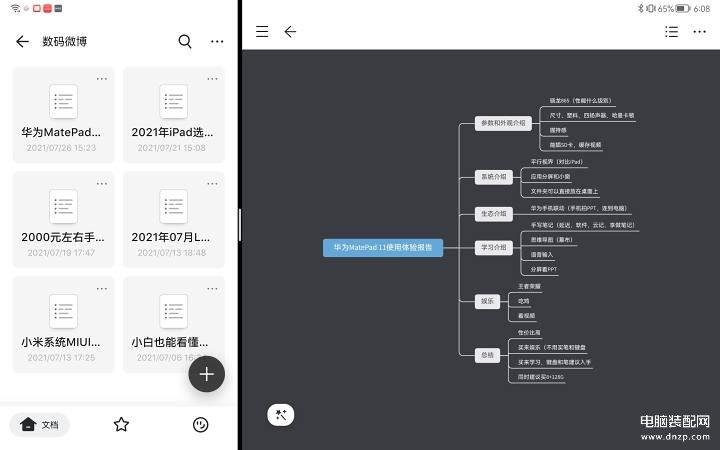
Task: Open options menu for 2000元左右手 card
Action: (x=102, y=184)
